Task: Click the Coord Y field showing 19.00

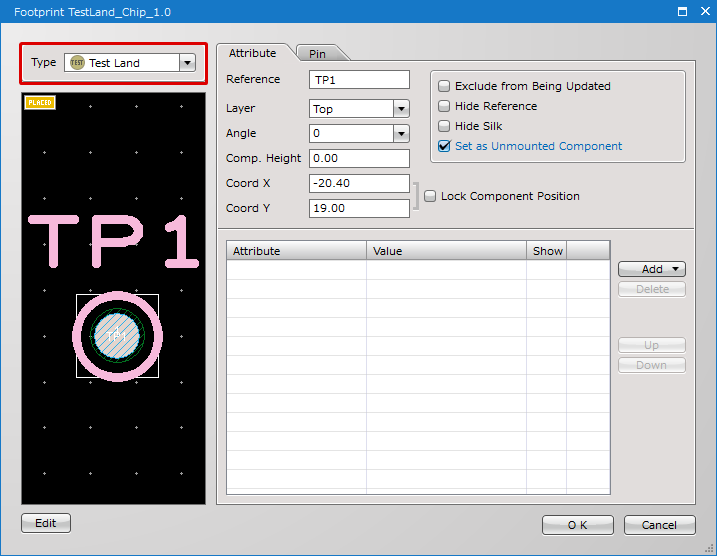Action: 359,208
